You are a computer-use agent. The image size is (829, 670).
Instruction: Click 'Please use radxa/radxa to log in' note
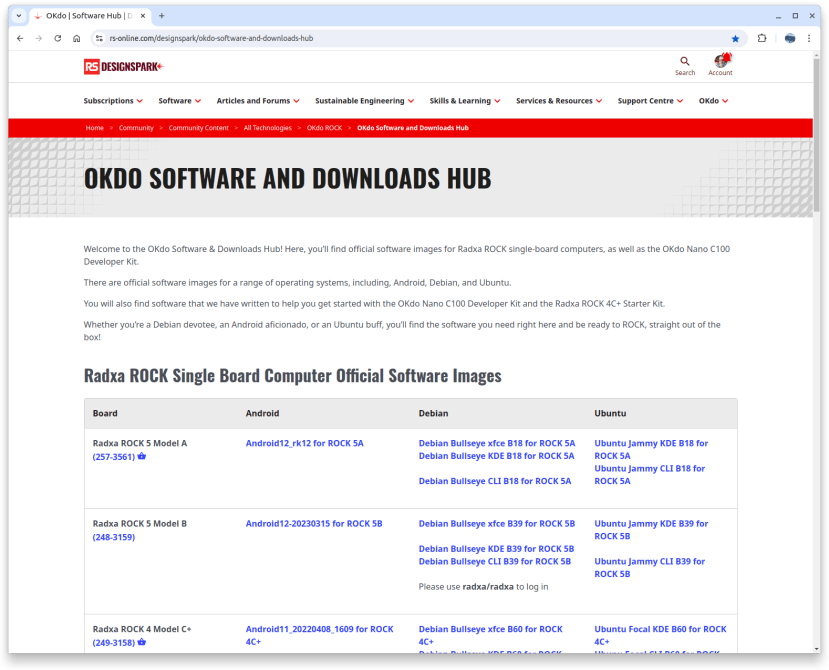tap(483, 587)
